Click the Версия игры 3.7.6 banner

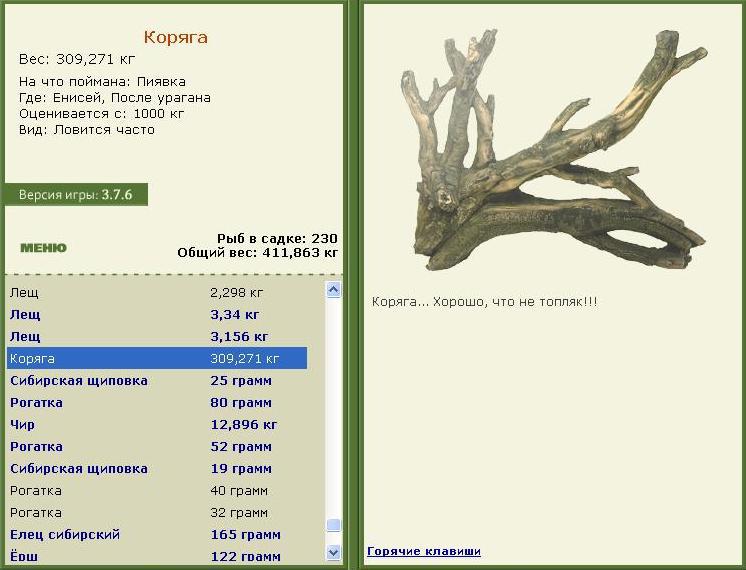(x=76, y=195)
